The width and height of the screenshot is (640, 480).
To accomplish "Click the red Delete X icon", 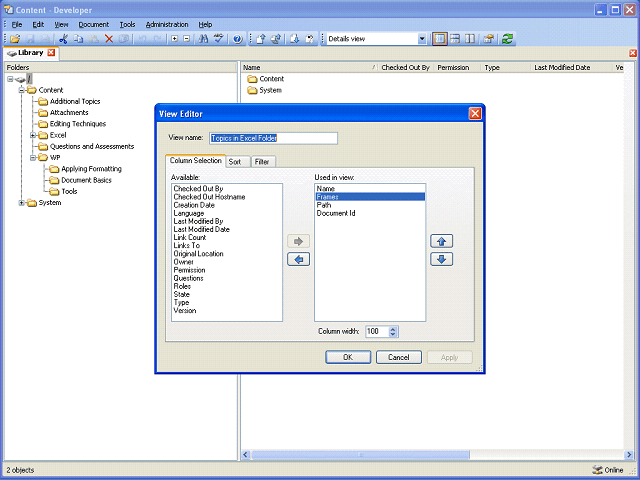I will coord(109,39).
